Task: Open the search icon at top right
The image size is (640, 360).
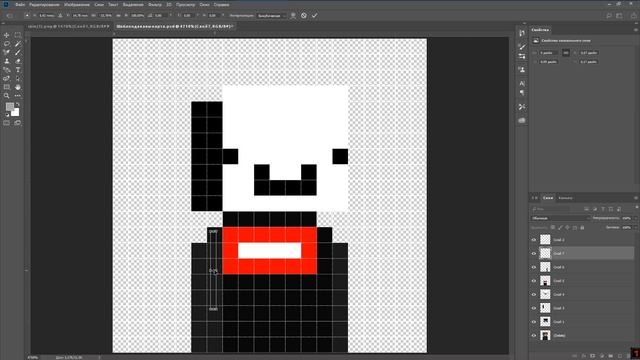Action: [609, 16]
